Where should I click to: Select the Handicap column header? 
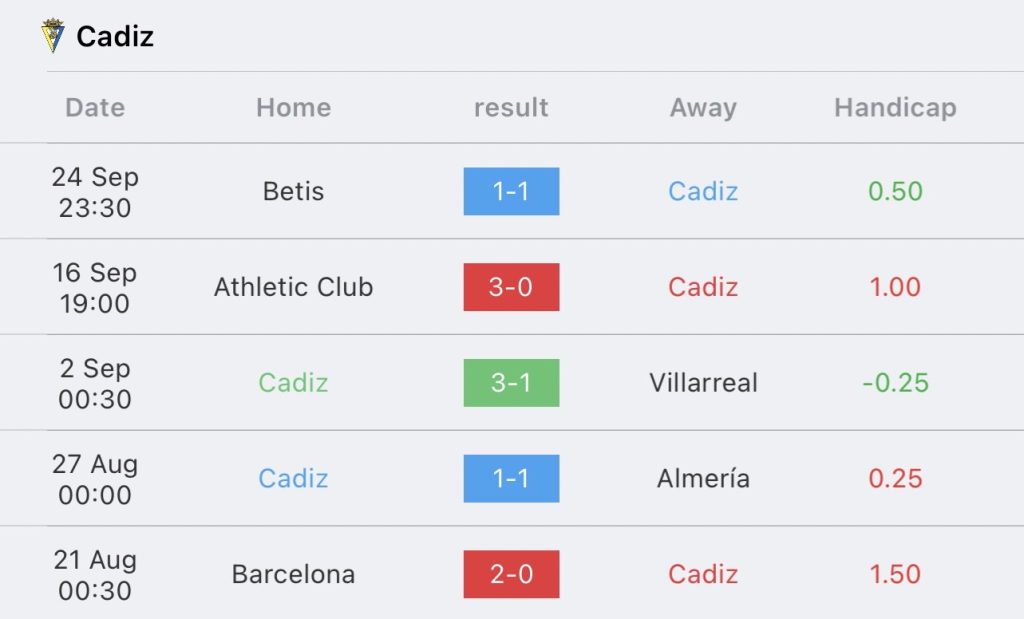895,108
